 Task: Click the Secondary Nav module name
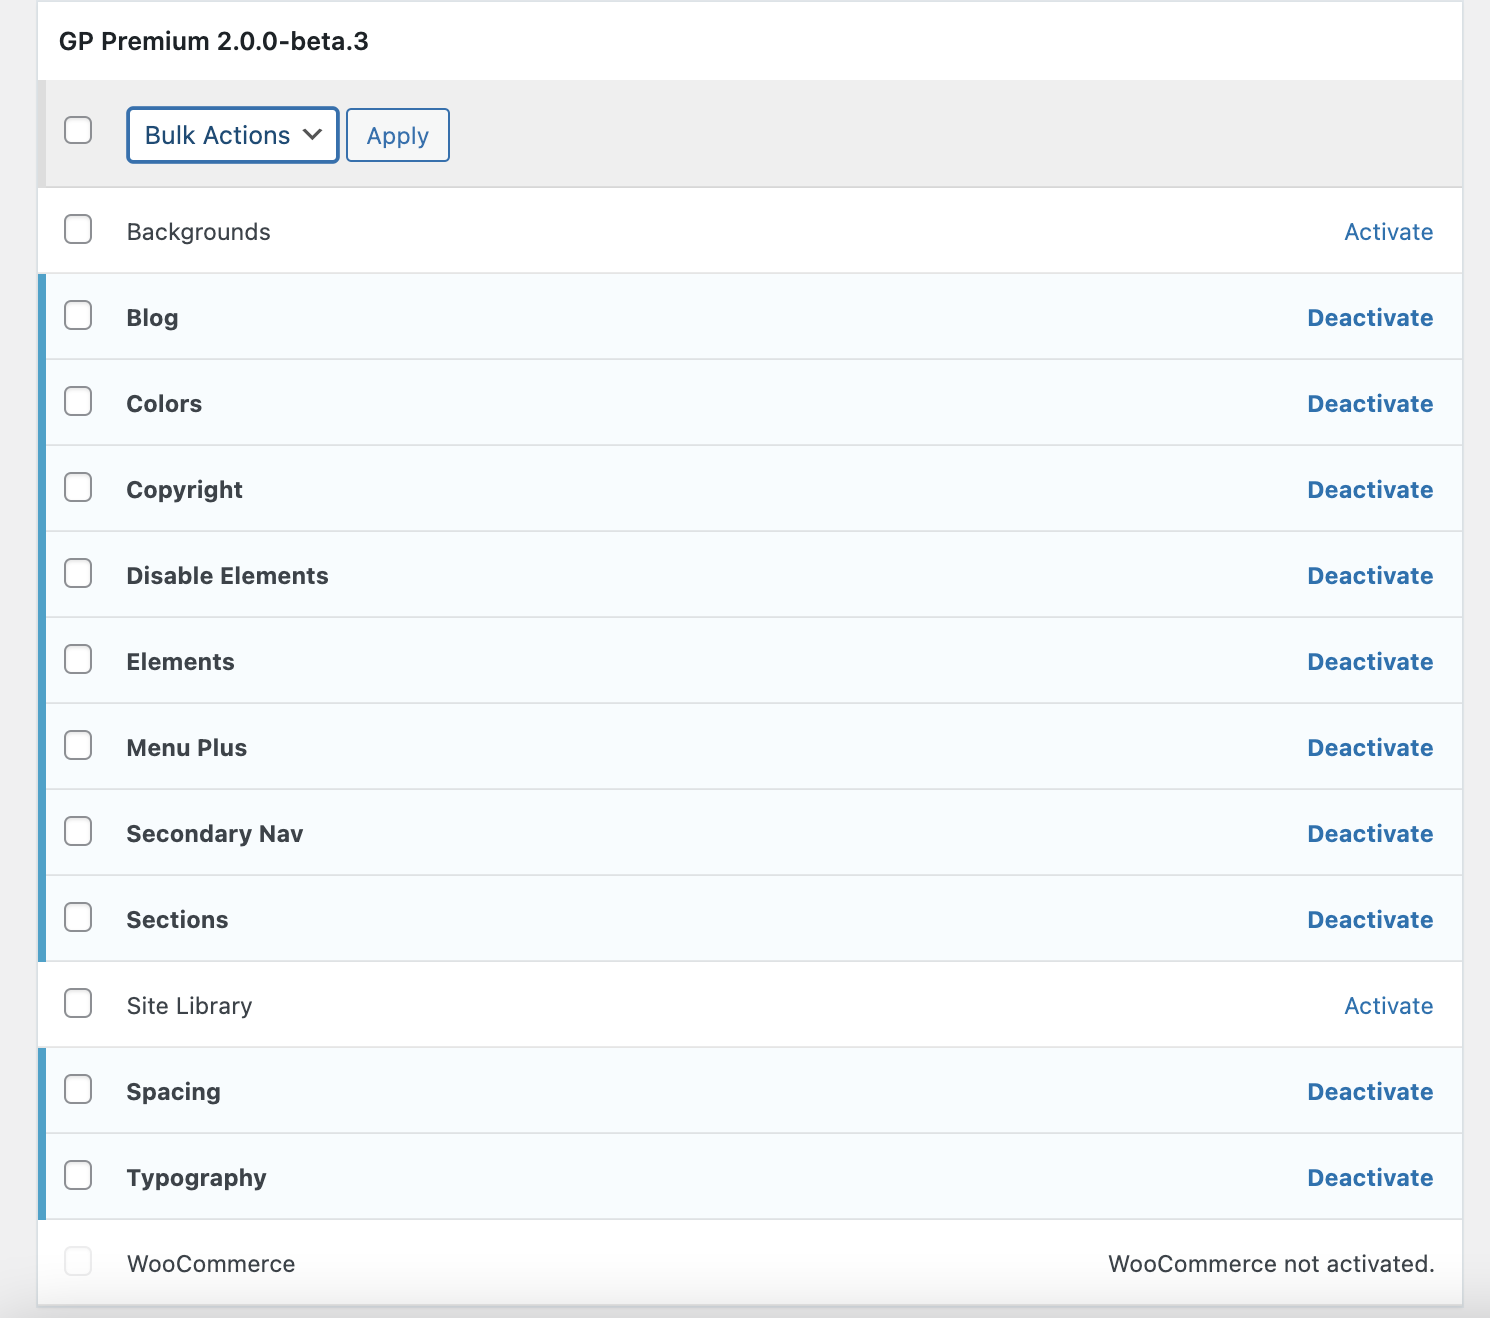[214, 834]
